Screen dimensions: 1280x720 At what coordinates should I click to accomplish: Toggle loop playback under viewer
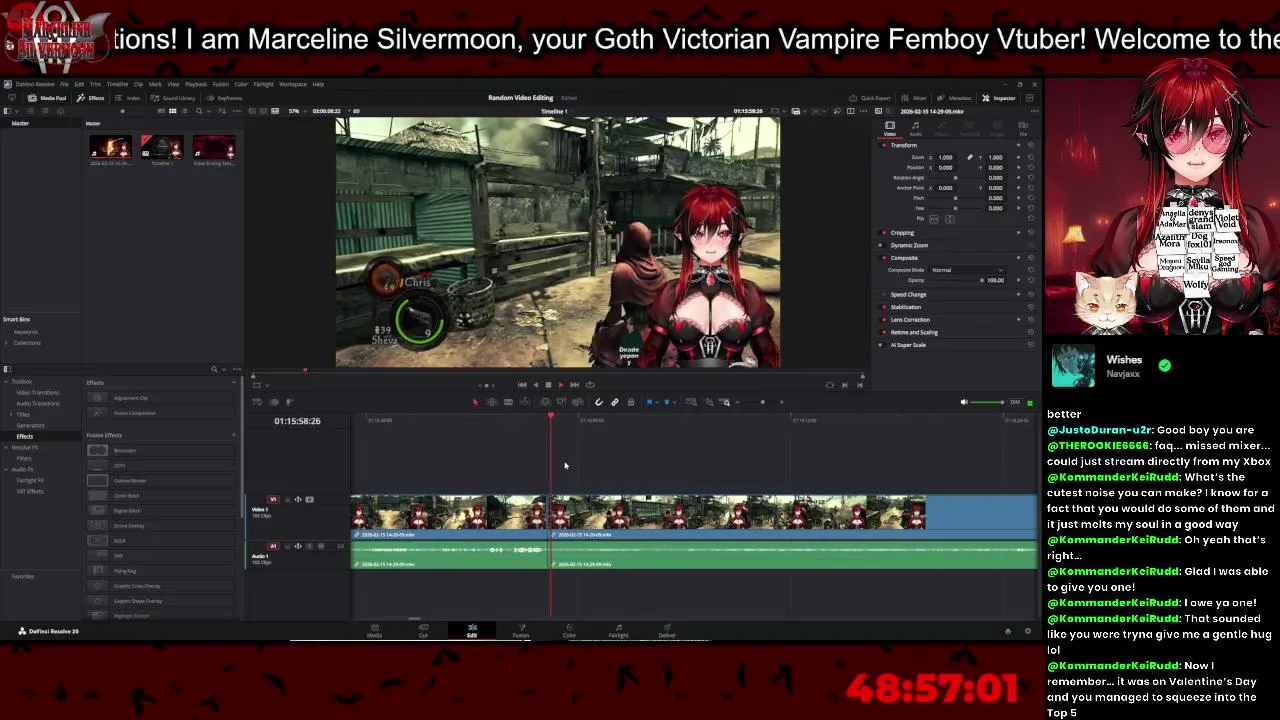[x=590, y=385]
